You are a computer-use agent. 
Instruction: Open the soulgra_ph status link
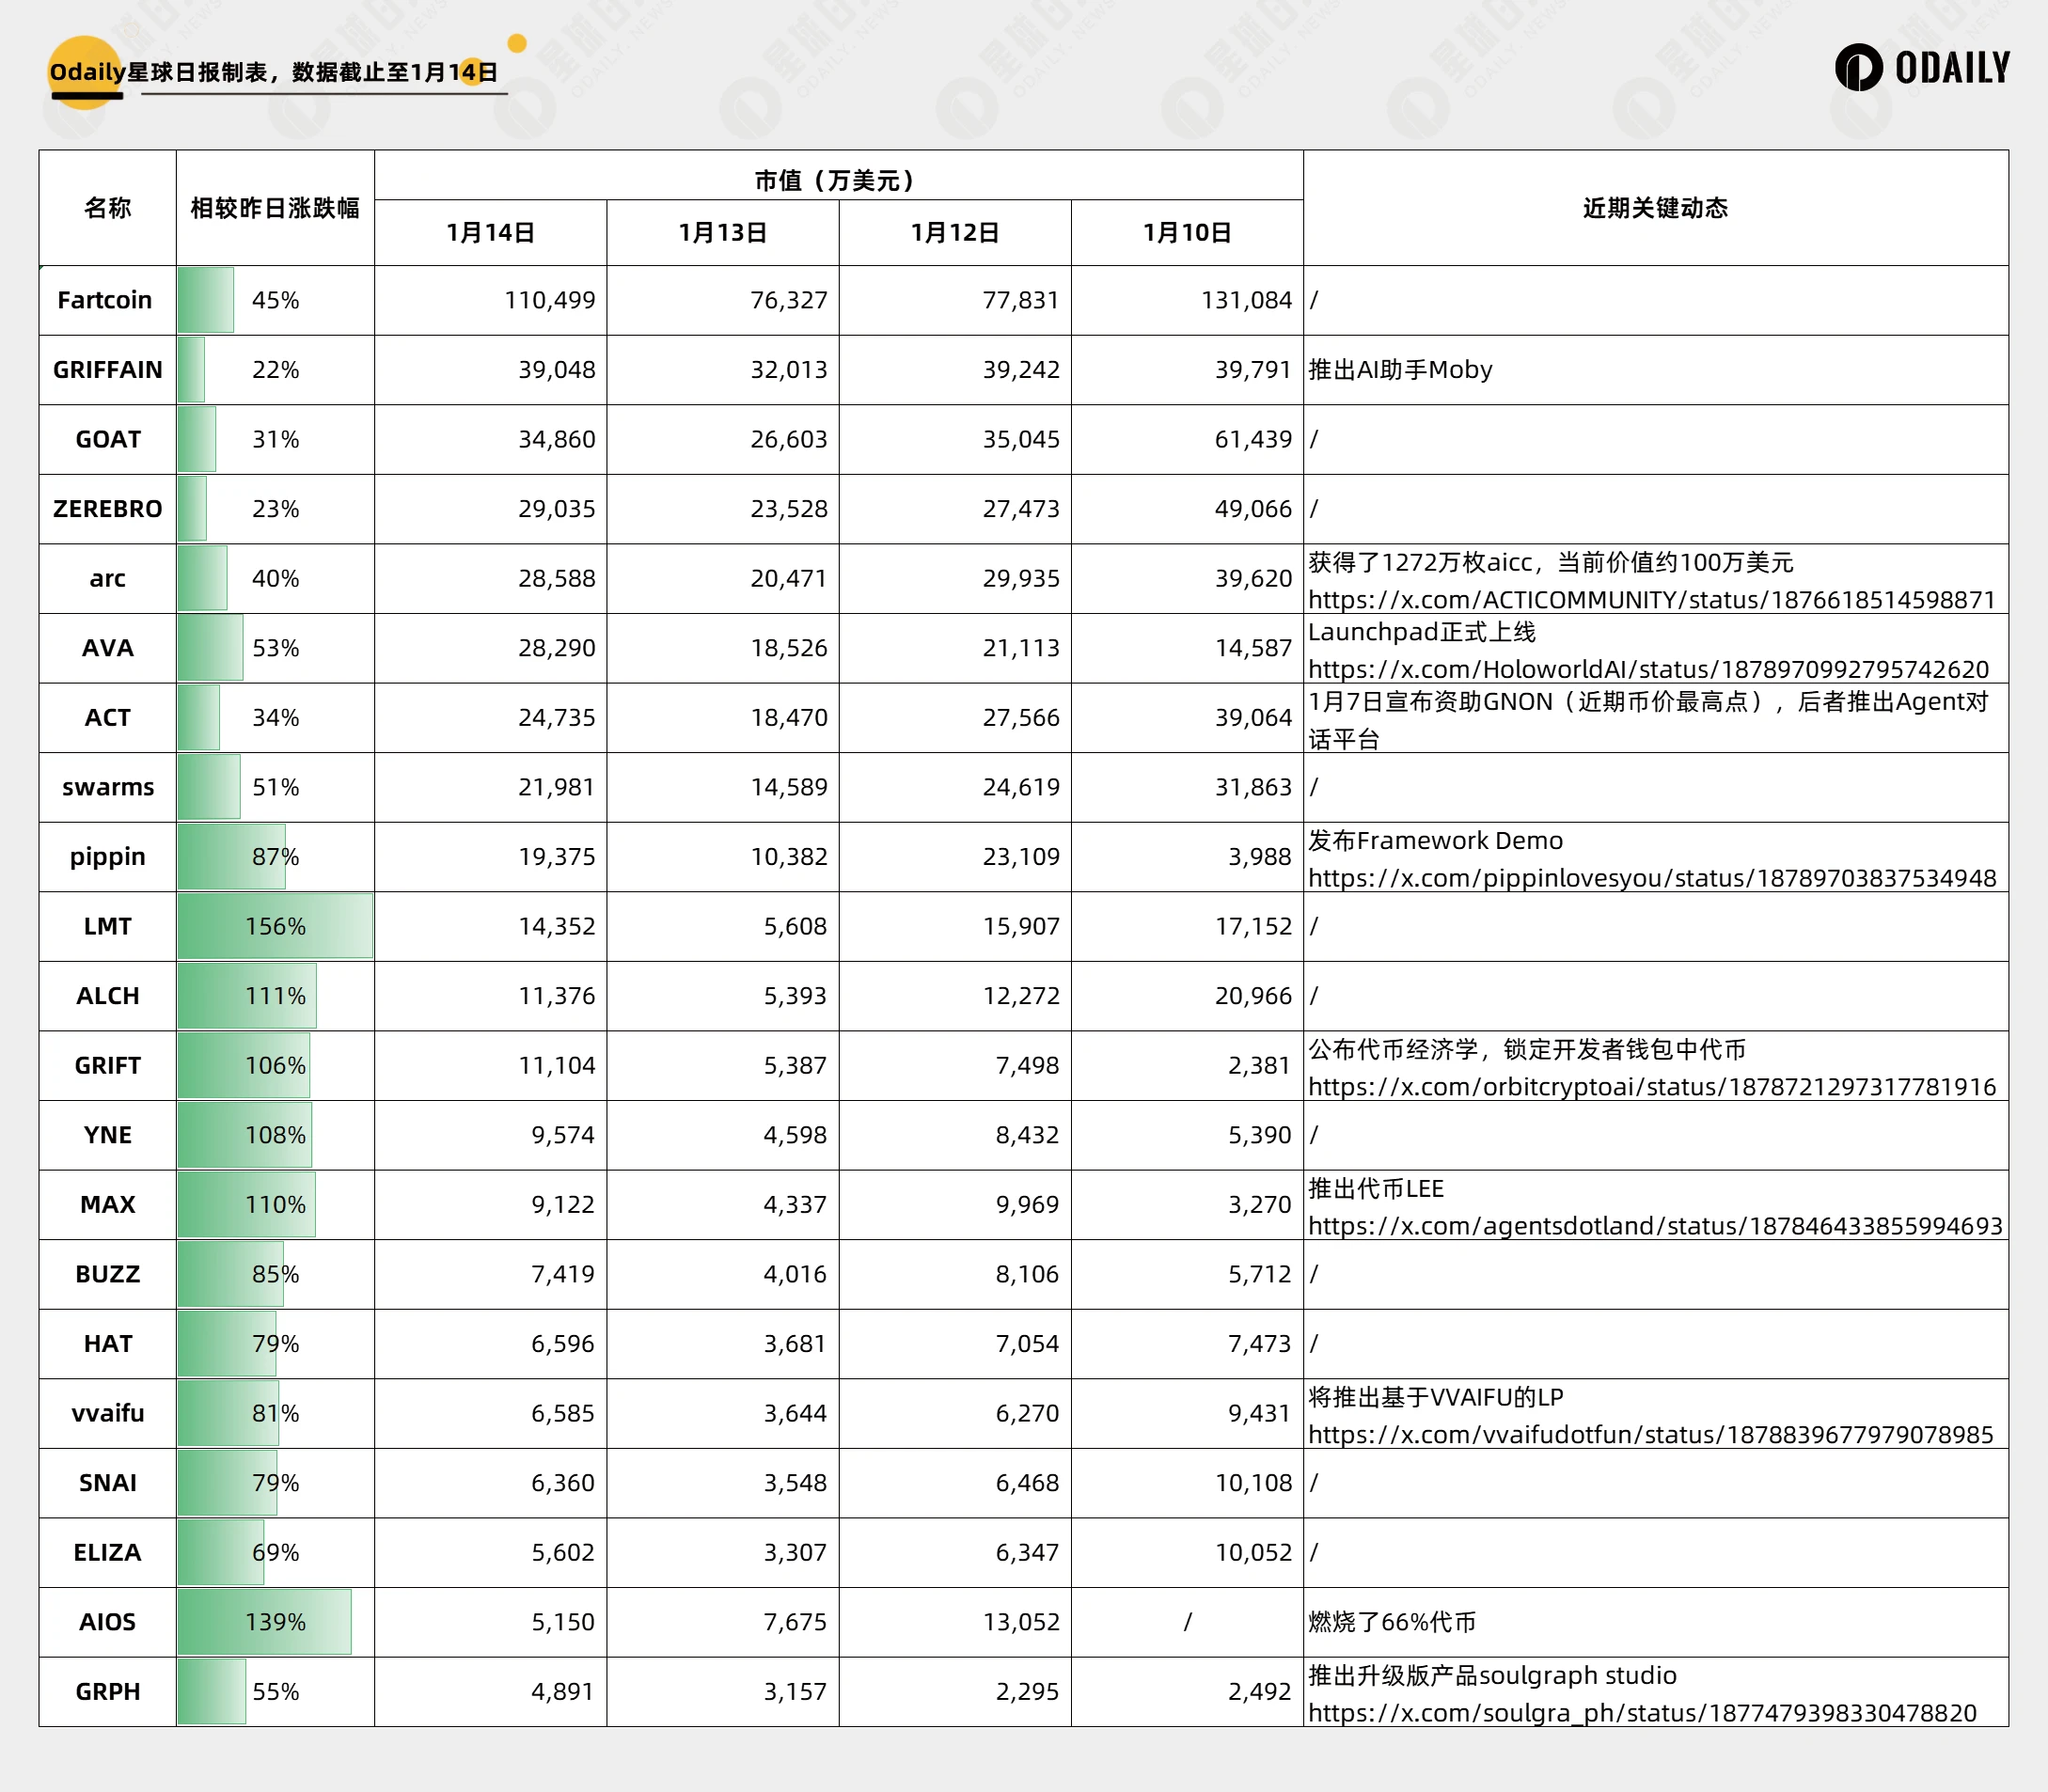[1642, 1713]
